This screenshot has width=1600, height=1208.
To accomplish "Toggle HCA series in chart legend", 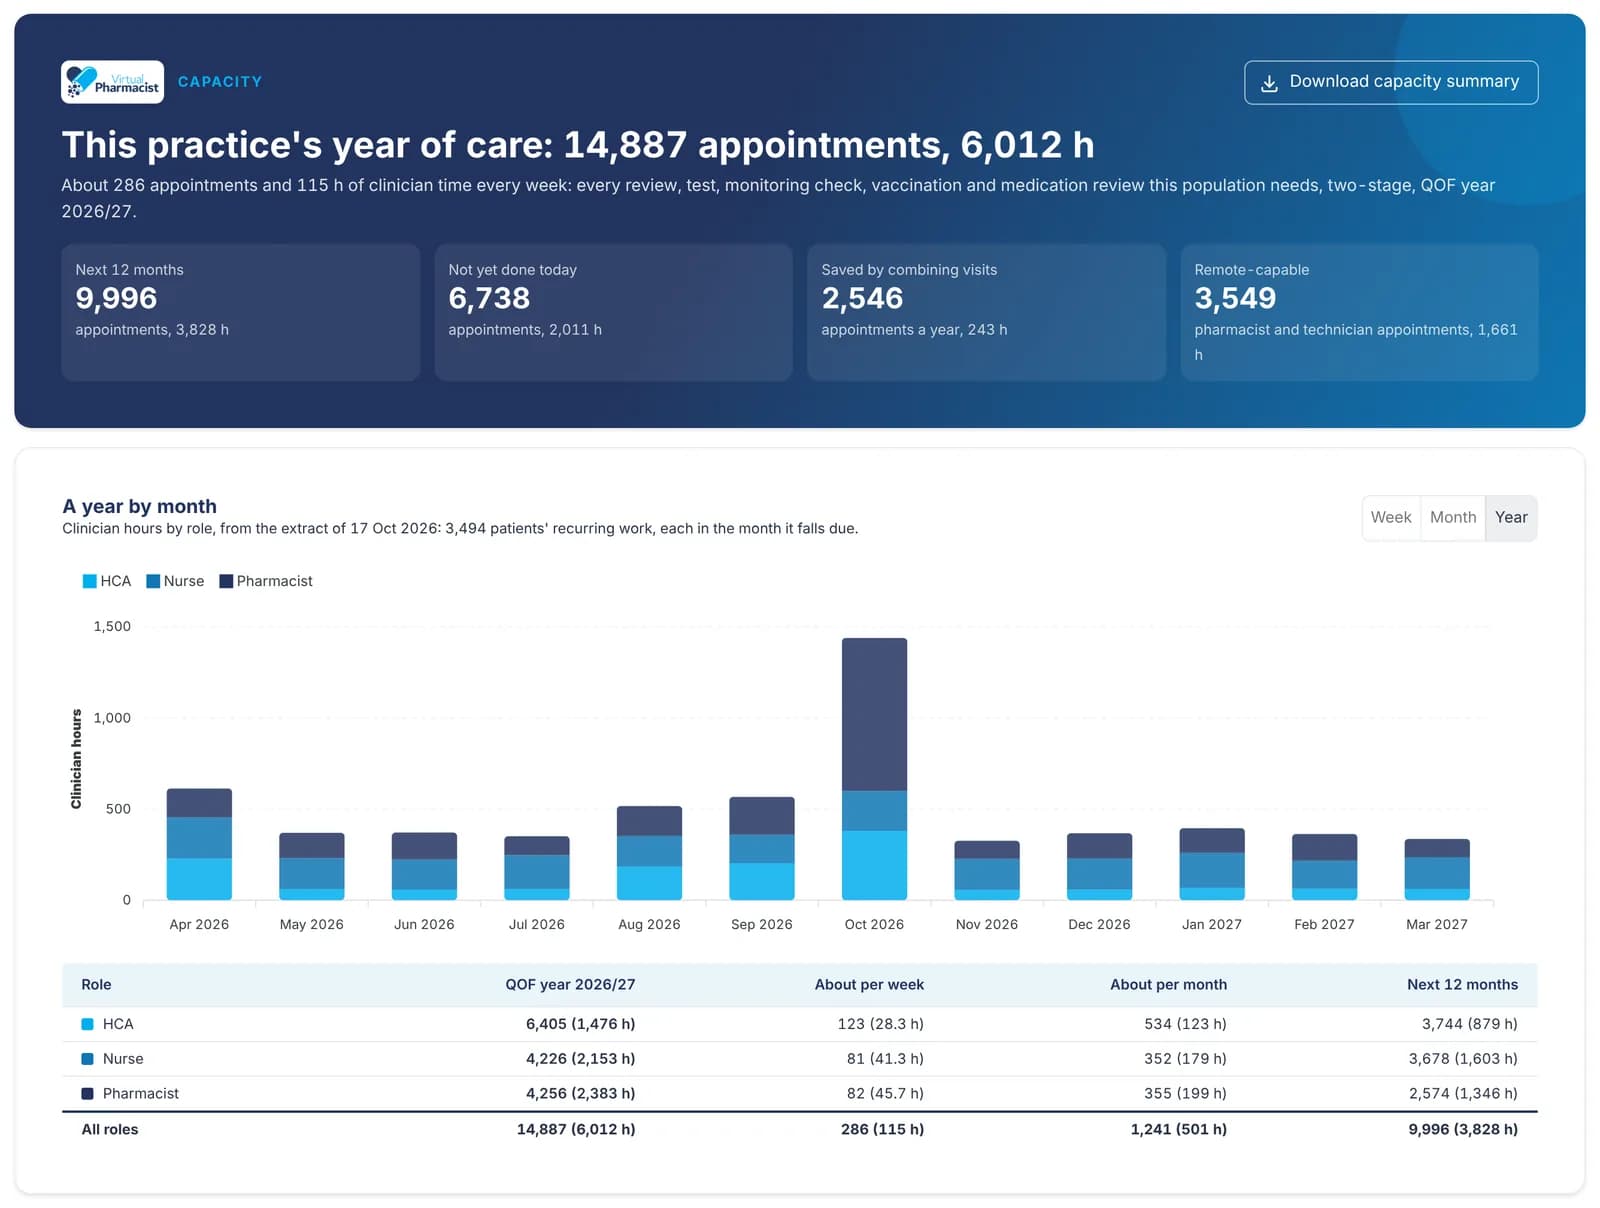I will point(107,581).
